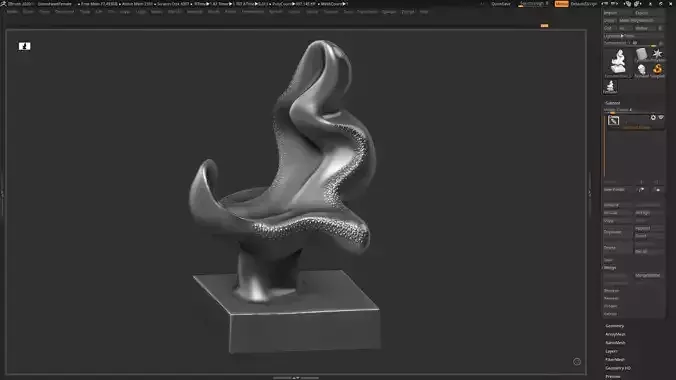Image resolution: width=676 pixels, height=380 pixels.
Task: Expand the Project subsection
Action: [610, 306]
